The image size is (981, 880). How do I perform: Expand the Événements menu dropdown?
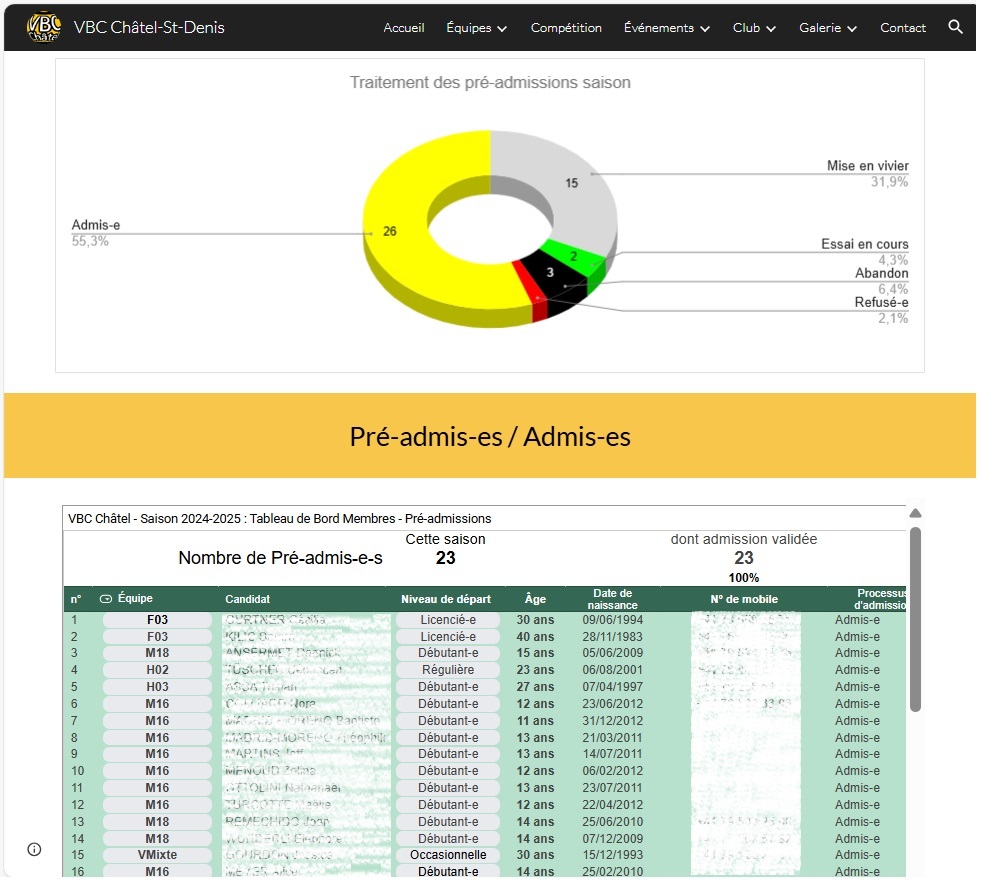coord(667,28)
